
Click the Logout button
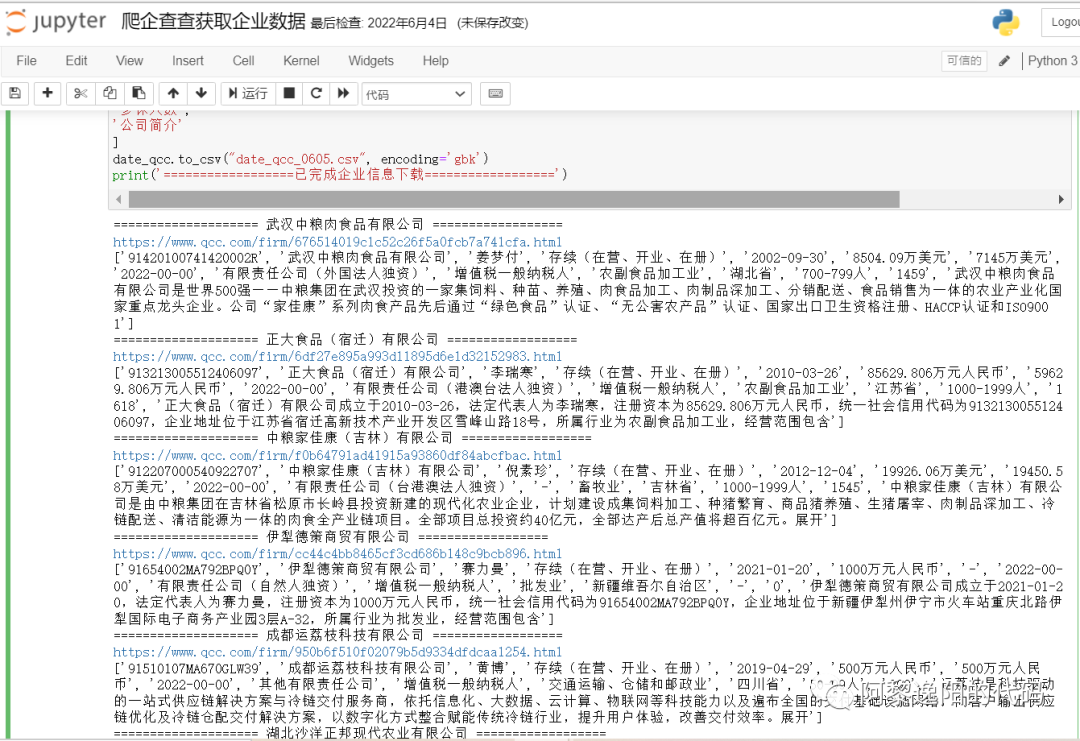tap(1061, 22)
